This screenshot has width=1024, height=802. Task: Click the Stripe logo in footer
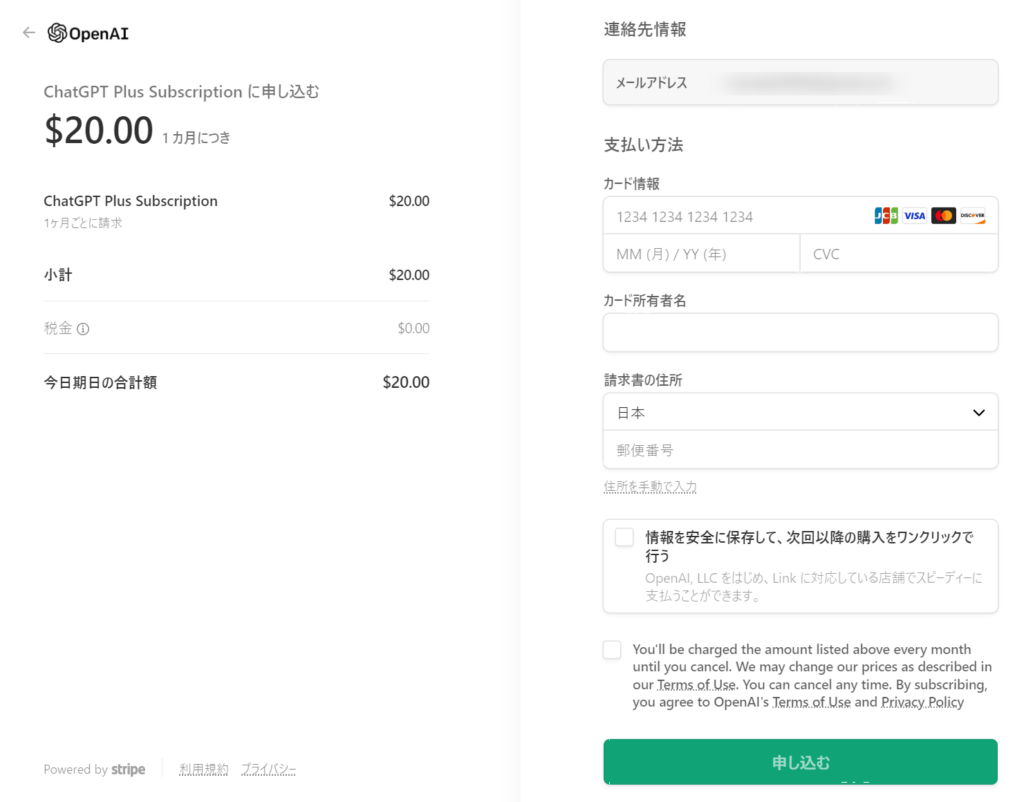tap(128, 769)
